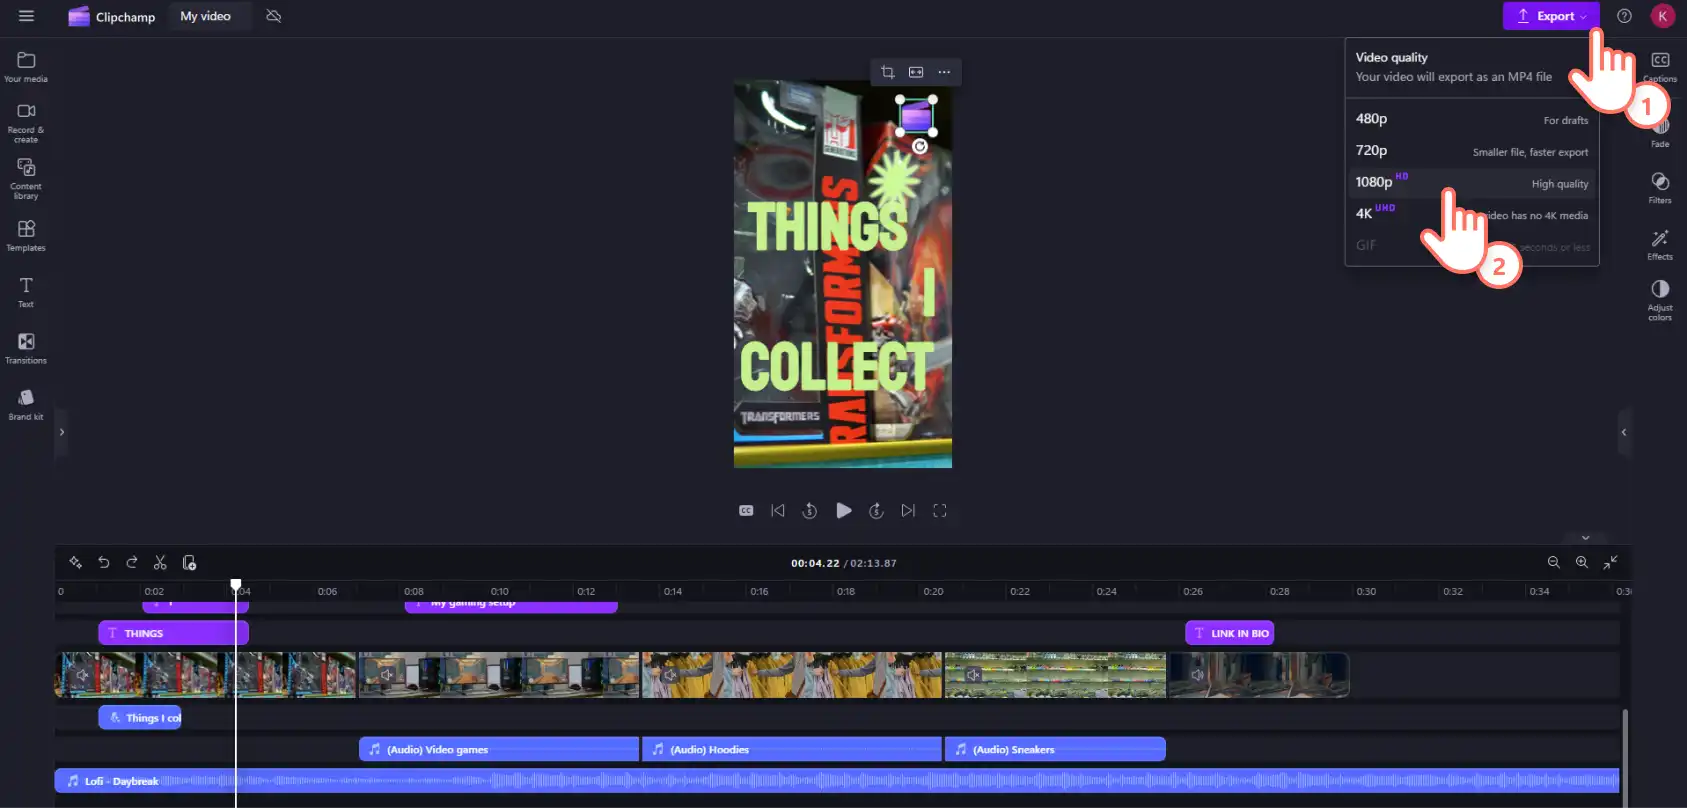
Task: Select 1080p High quality option
Action: click(x=1471, y=183)
